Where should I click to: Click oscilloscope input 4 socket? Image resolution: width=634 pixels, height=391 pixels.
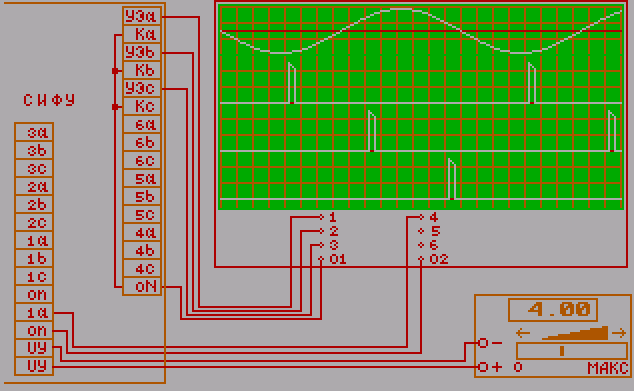pyautogui.click(x=421, y=217)
